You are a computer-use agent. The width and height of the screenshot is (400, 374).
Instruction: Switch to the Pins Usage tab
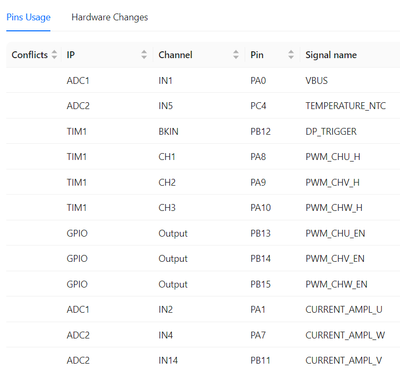point(28,17)
